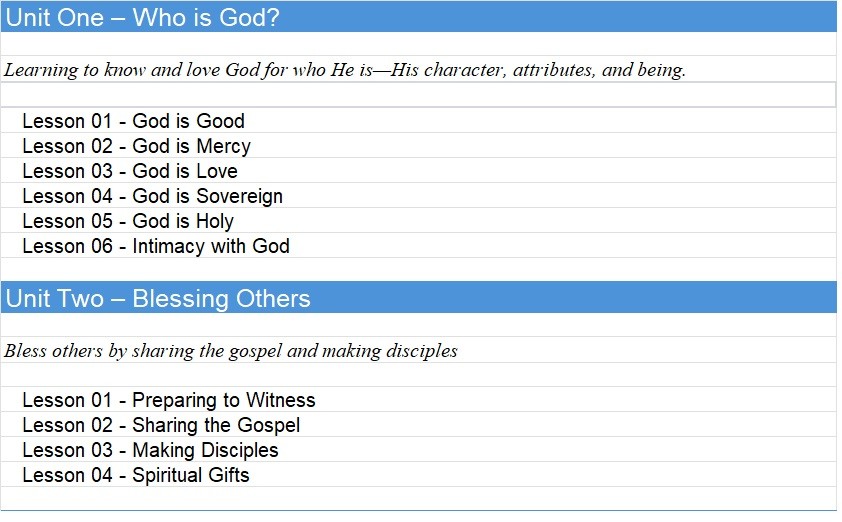This screenshot has height=522, width=842.
Task: Click the outlined empty cell above Lesson 01
Action: pos(418,95)
